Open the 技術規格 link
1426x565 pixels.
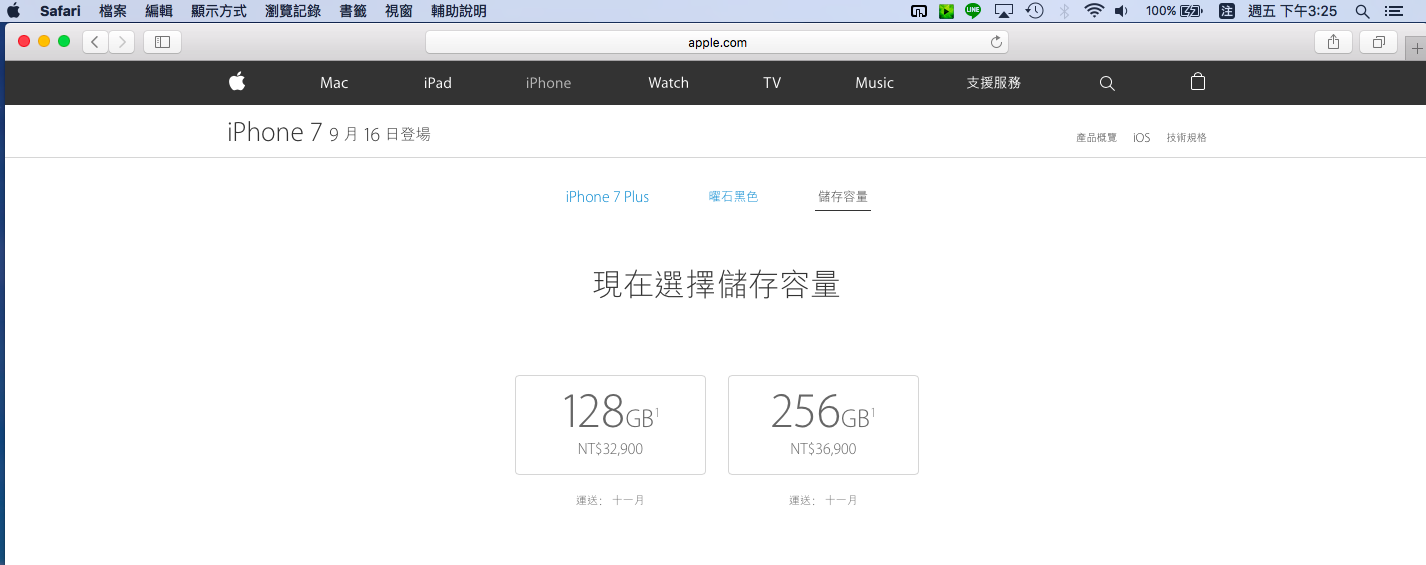1186,138
